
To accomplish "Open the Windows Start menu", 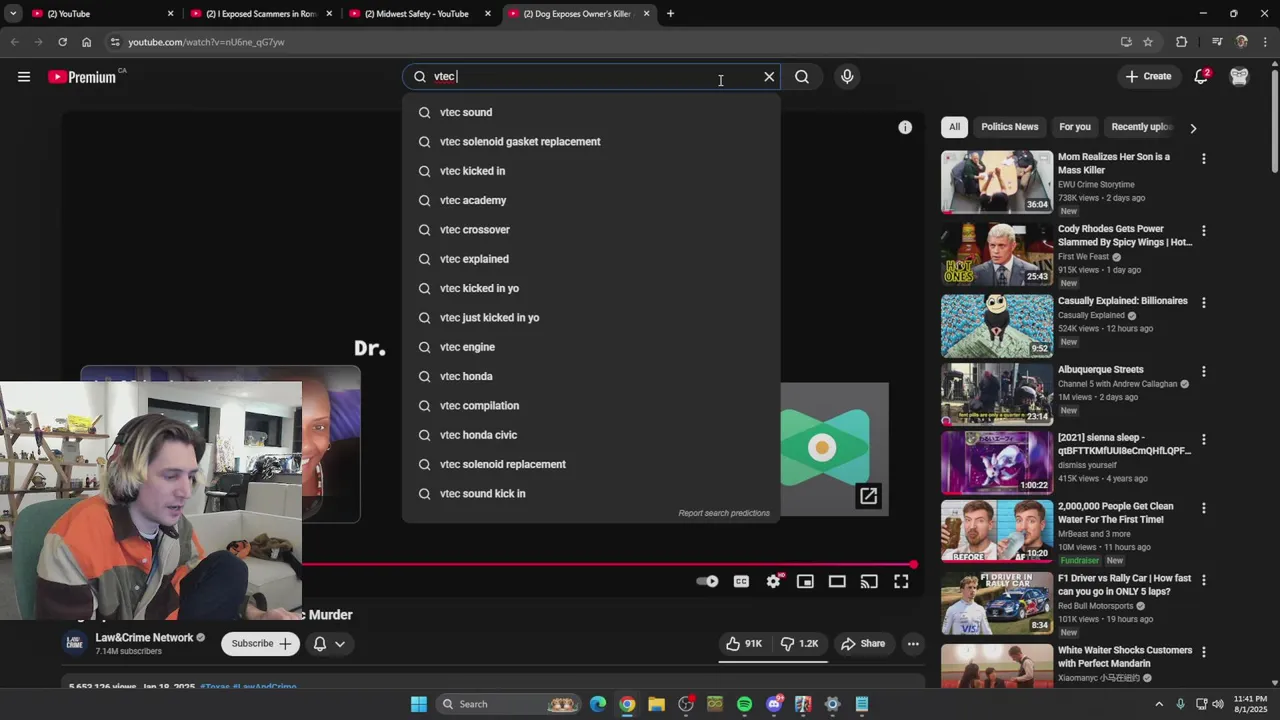I will tap(419, 704).
